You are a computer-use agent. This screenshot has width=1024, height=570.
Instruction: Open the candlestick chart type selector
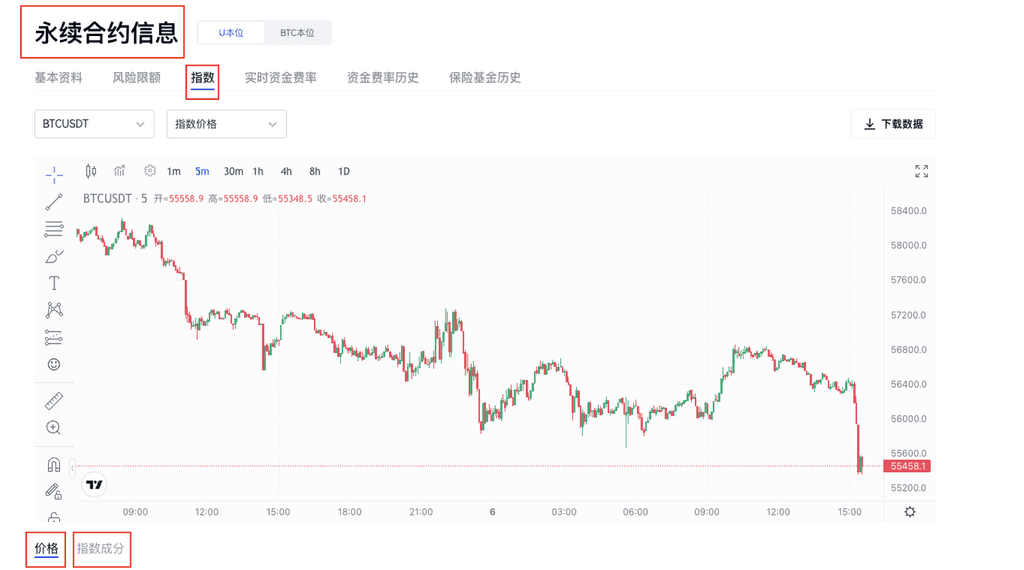[x=91, y=171]
